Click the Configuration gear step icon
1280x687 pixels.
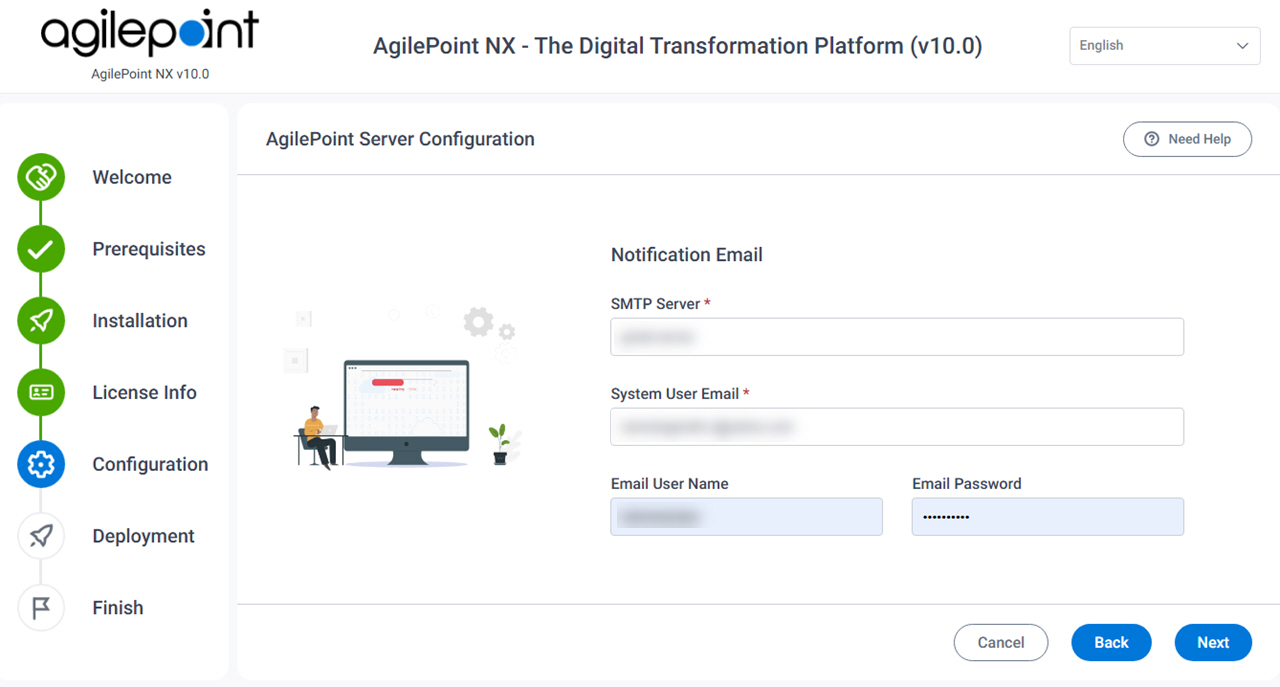coord(41,464)
